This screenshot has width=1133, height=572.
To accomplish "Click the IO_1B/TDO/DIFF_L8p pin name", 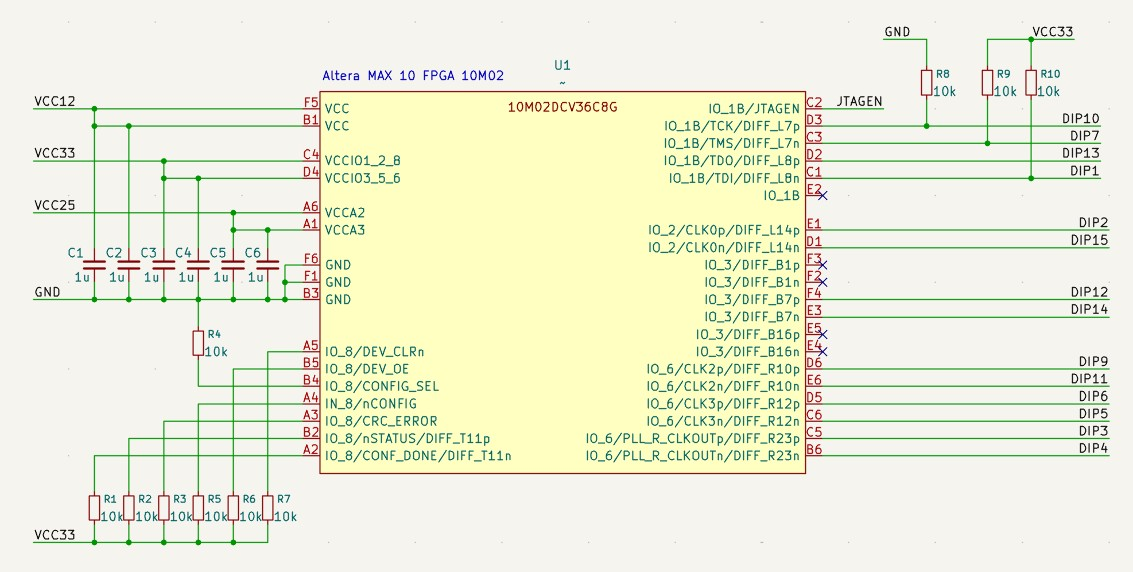I will pos(731,161).
